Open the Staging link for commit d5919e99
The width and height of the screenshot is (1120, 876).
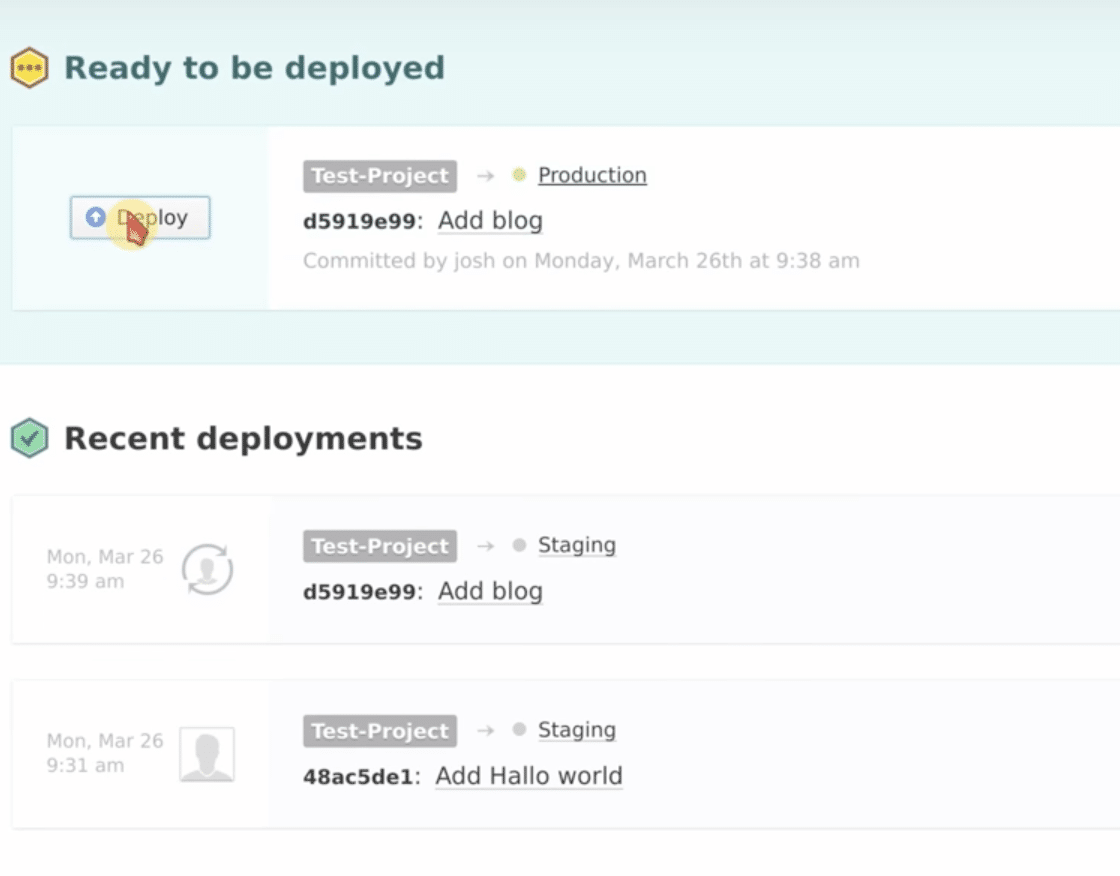(576, 545)
